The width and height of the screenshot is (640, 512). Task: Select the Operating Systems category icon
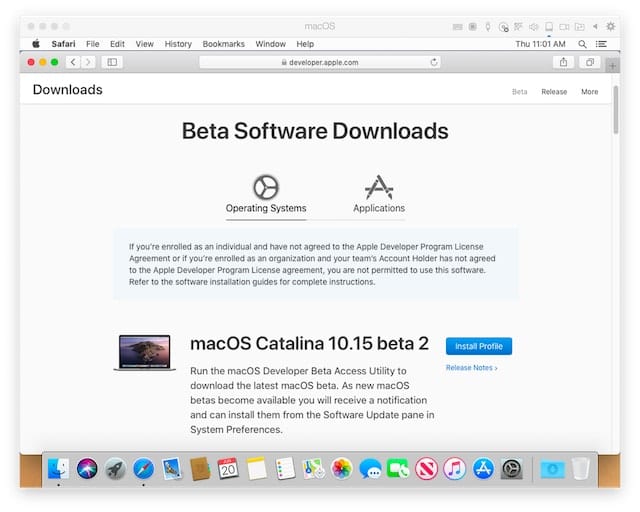(x=266, y=187)
